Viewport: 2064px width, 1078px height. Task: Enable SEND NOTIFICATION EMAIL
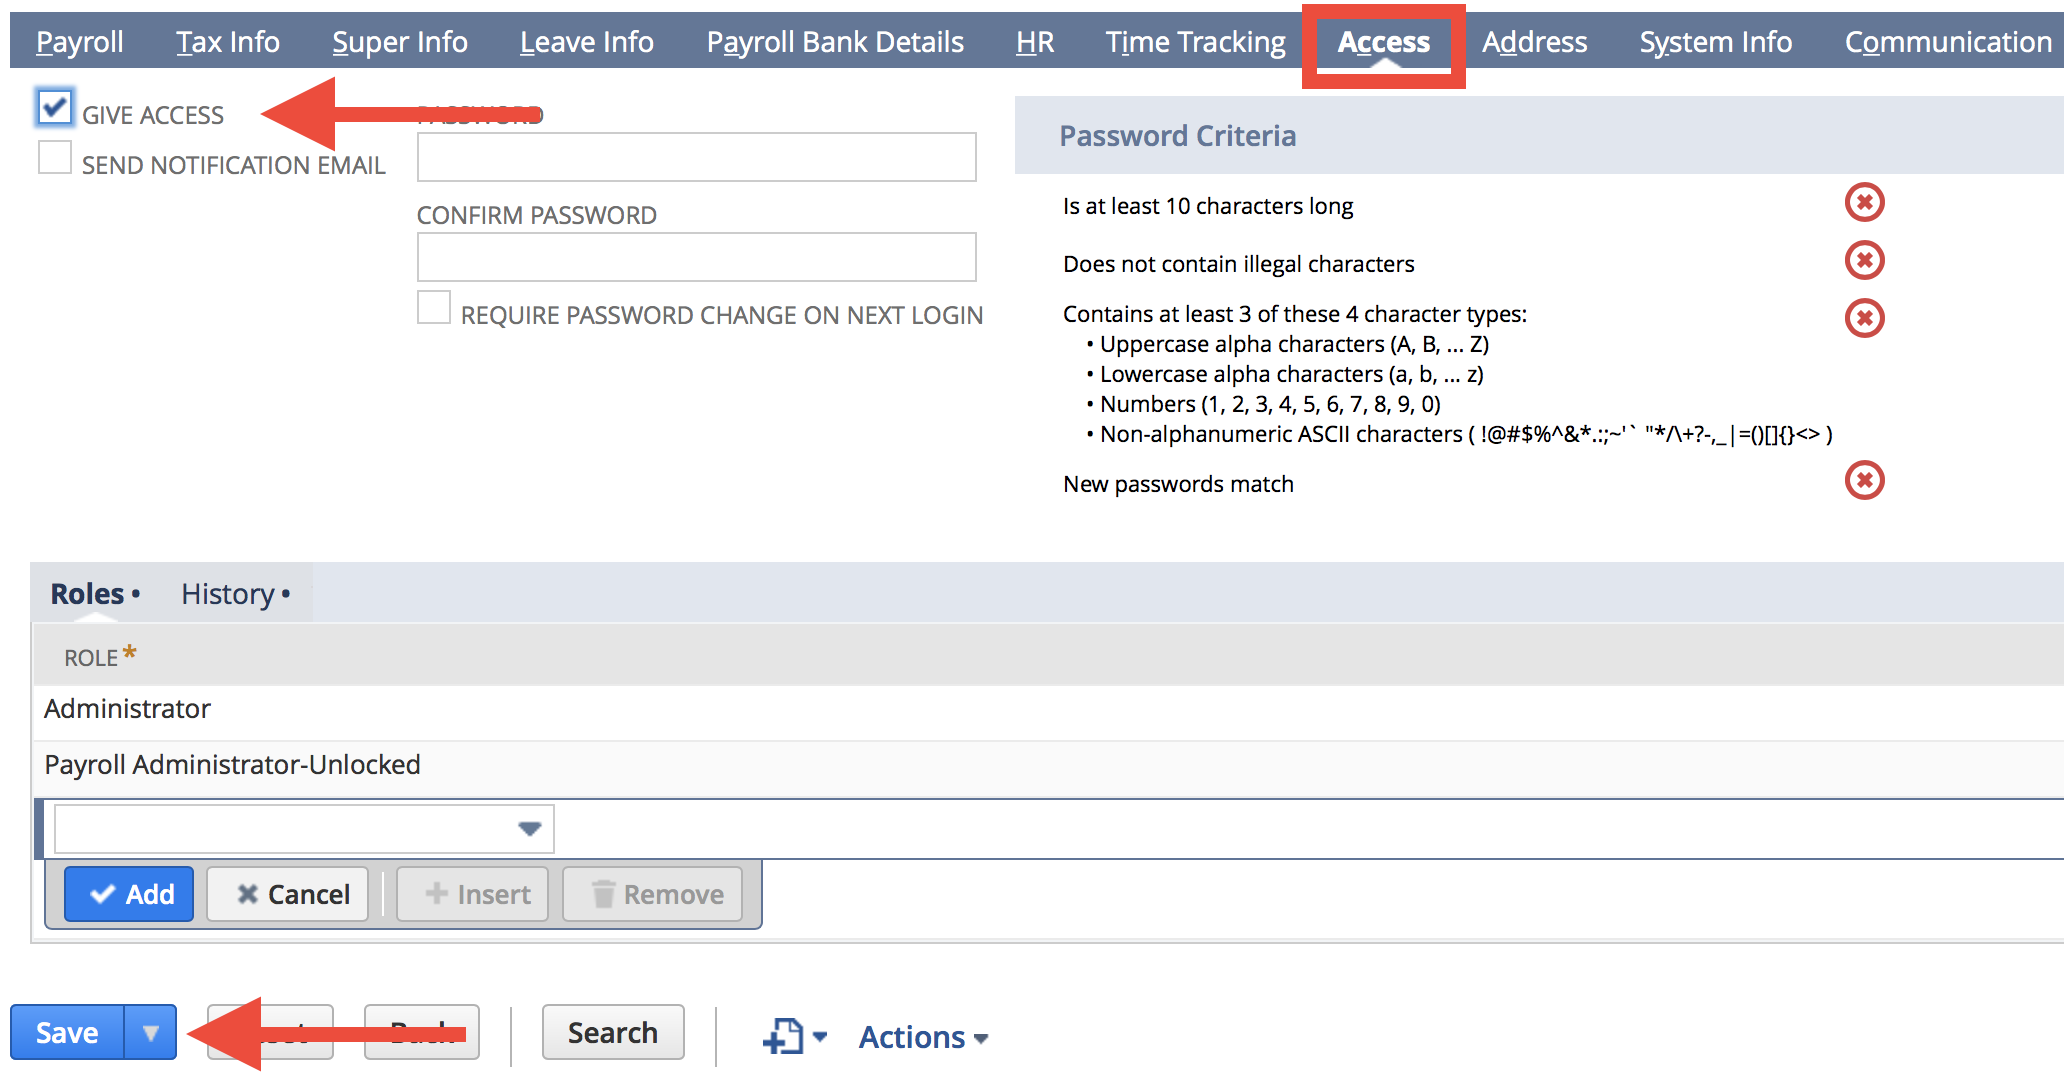[x=54, y=157]
